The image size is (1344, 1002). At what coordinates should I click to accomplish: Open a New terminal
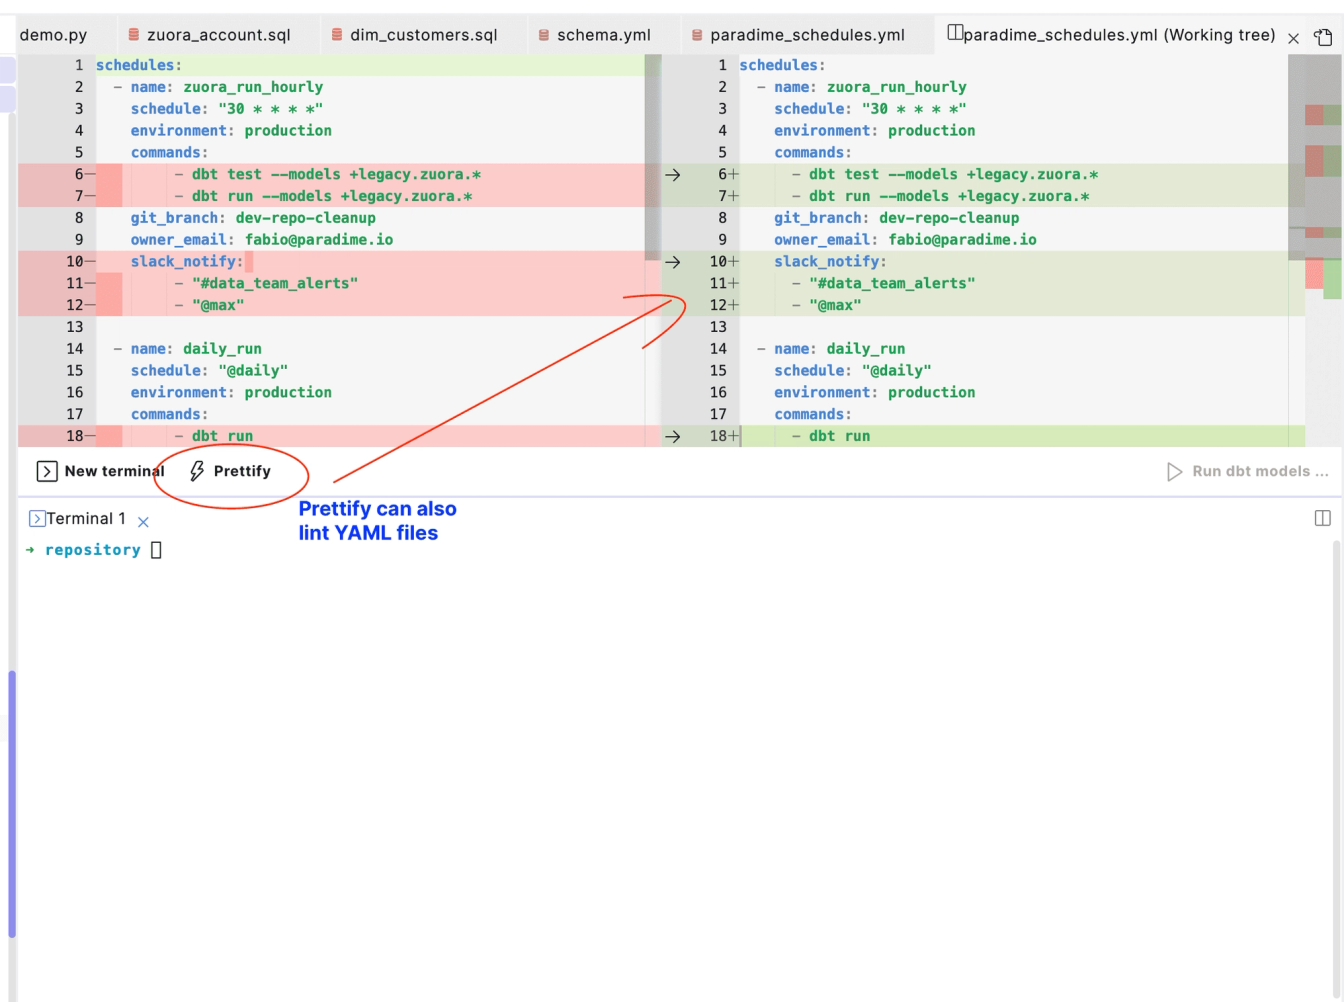pyautogui.click(x=100, y=471)
